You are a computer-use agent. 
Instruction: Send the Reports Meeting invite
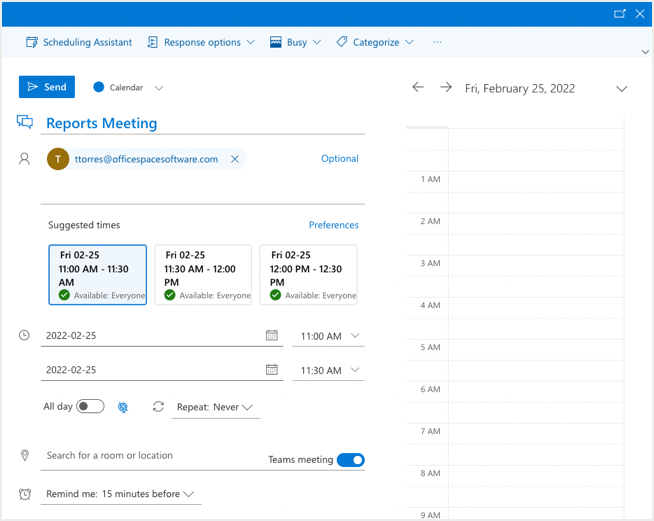click(x=47, y=87)
